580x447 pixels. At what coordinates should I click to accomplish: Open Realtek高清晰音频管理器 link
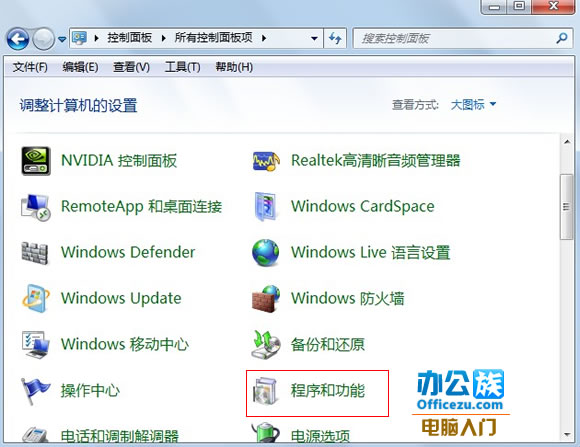point(375,161)
